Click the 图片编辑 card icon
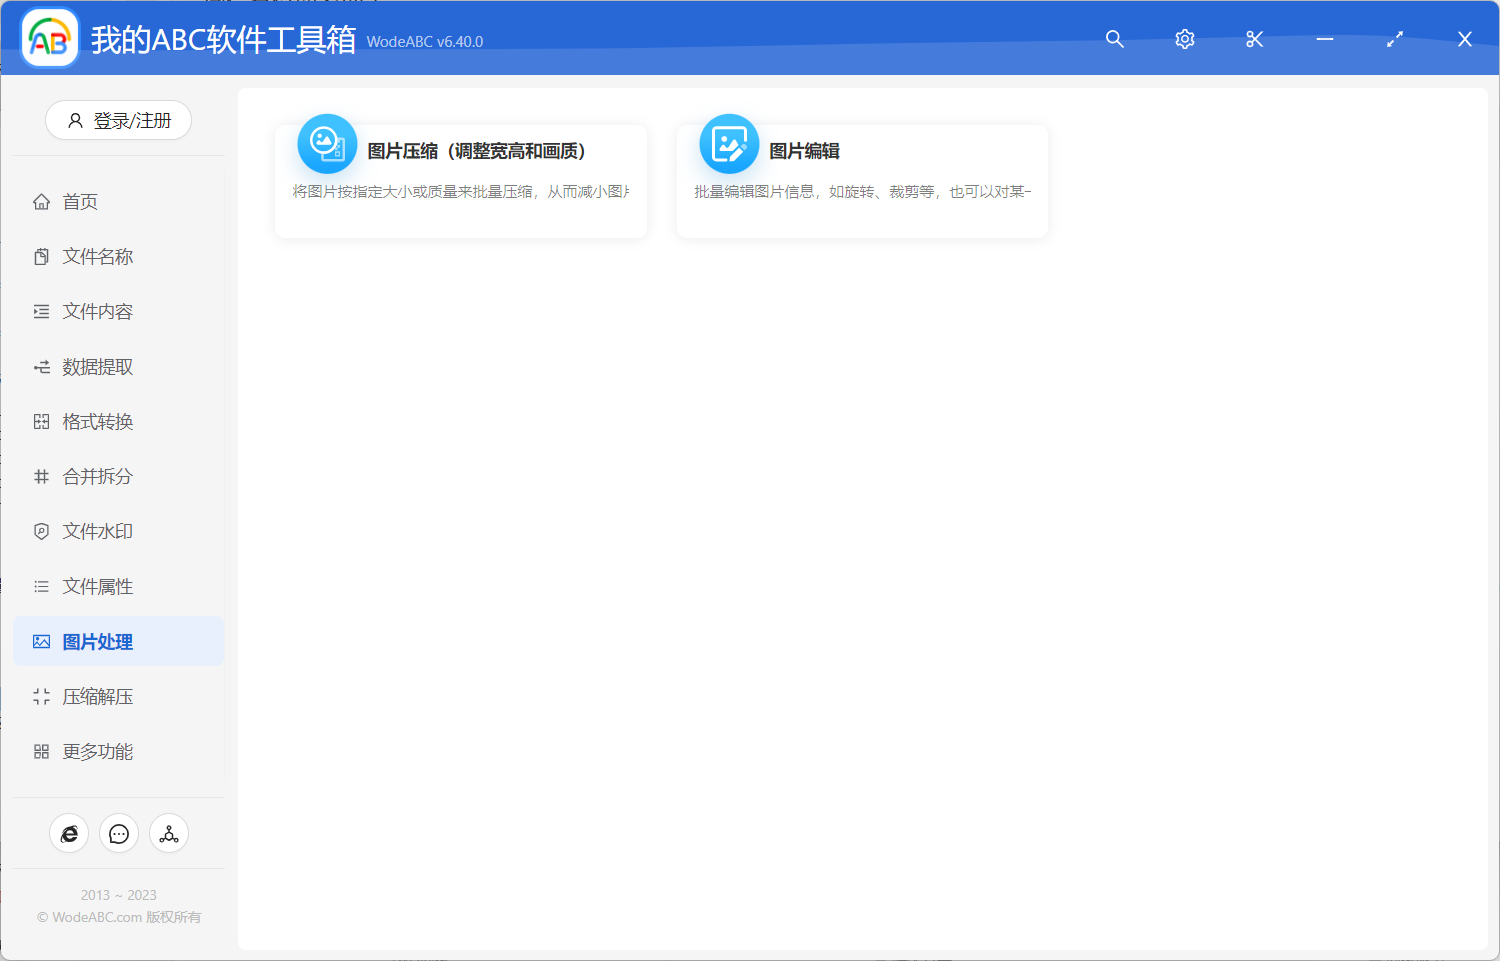 point(729,143)
